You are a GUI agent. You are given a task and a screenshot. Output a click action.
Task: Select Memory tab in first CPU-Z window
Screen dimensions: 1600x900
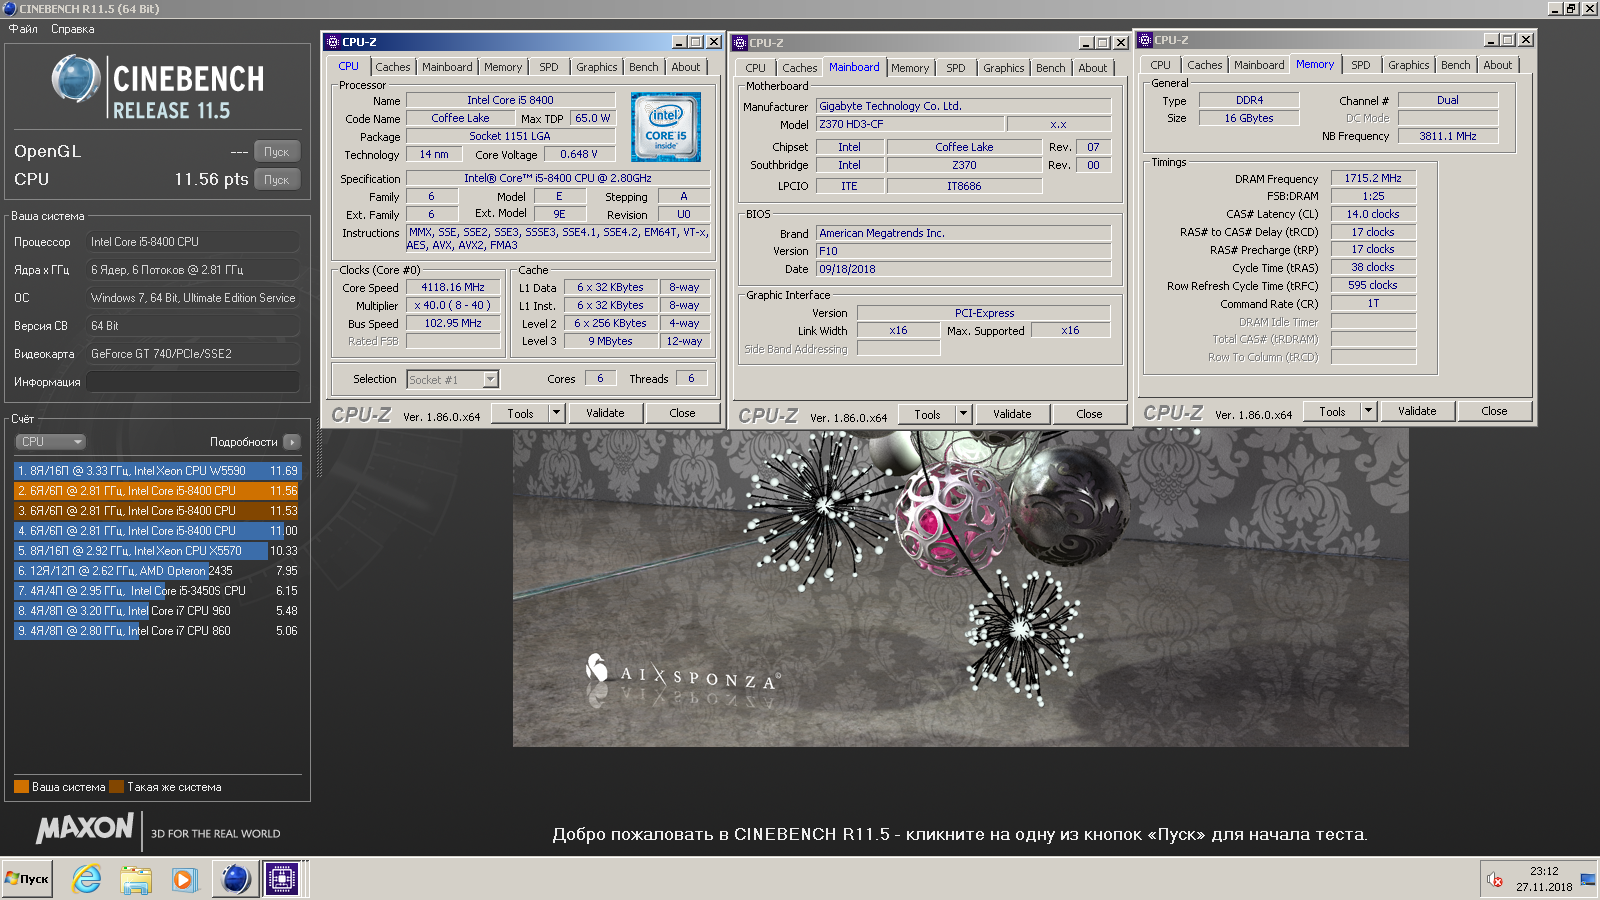(x=503, y=67)
